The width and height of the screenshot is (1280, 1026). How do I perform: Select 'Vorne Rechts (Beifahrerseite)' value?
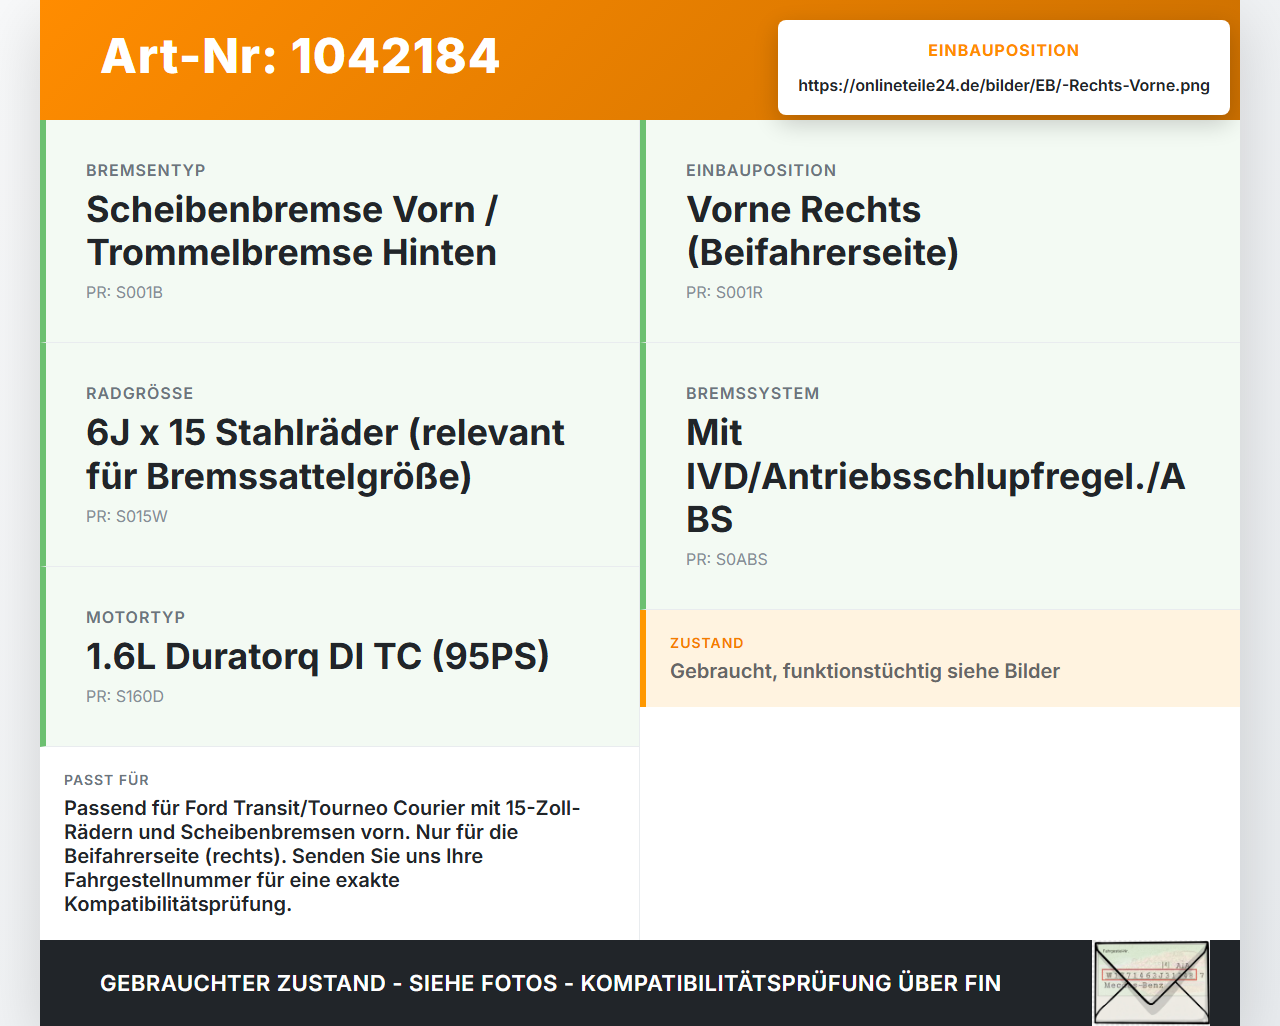coord(822,231)
